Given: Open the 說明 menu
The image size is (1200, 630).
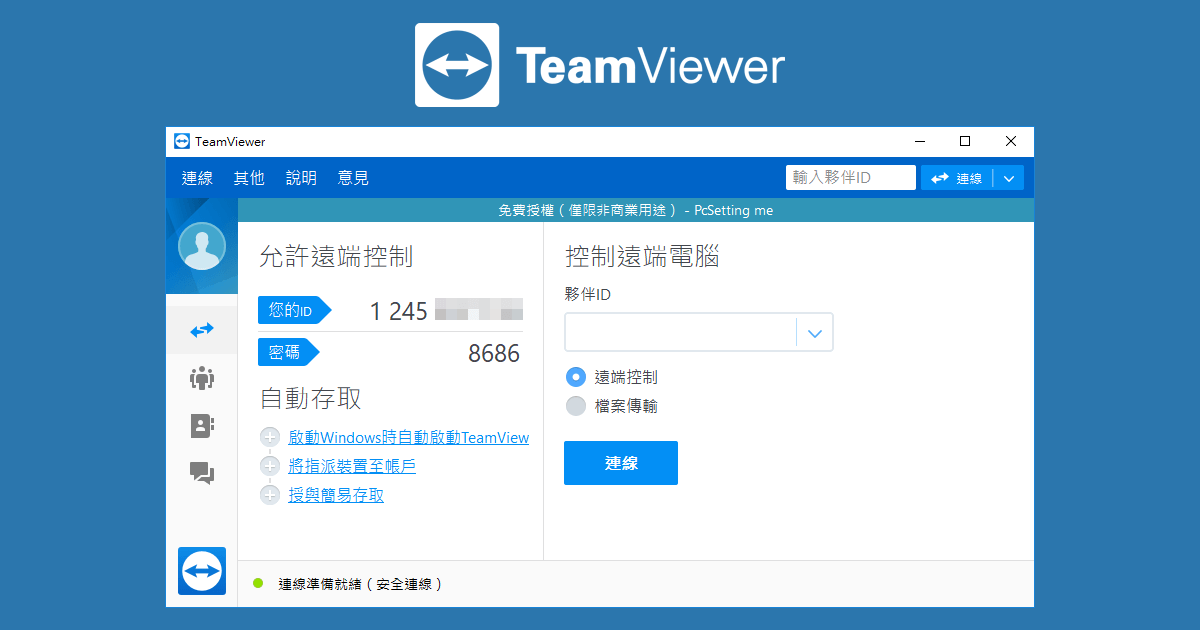Looking at the screenshot, I should click(301, 178).
